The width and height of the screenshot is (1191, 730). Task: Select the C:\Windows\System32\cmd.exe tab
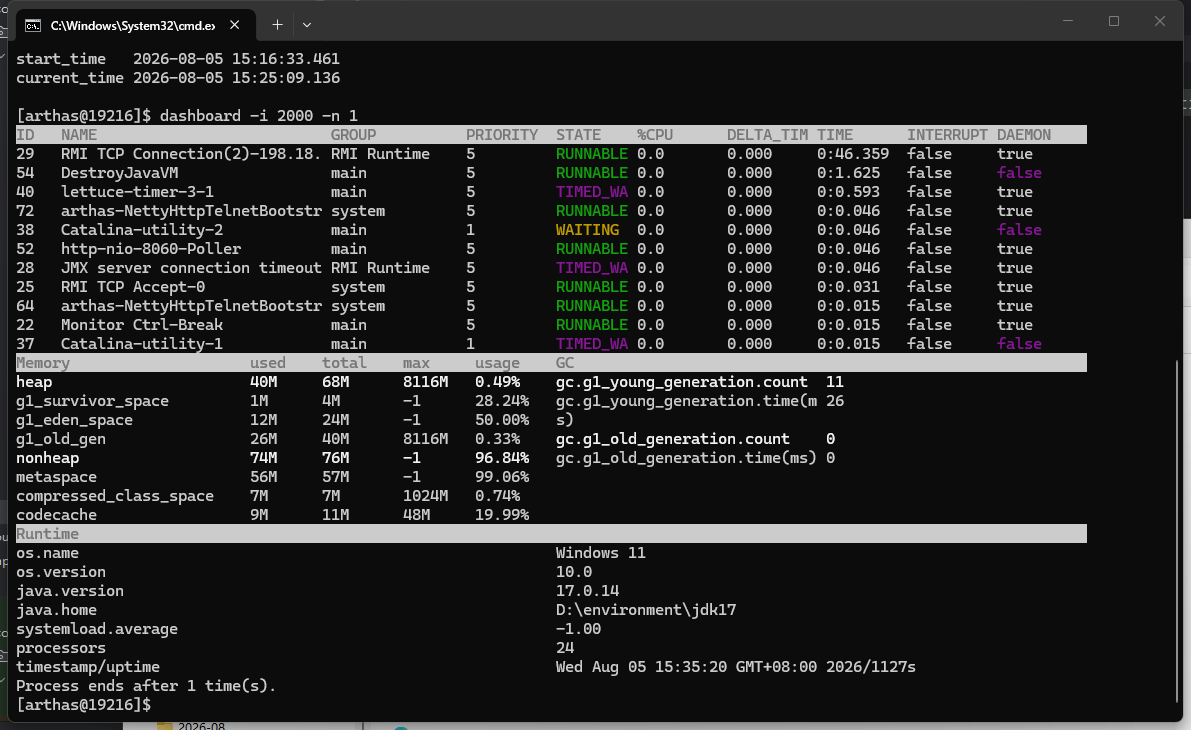coord(133,25)
